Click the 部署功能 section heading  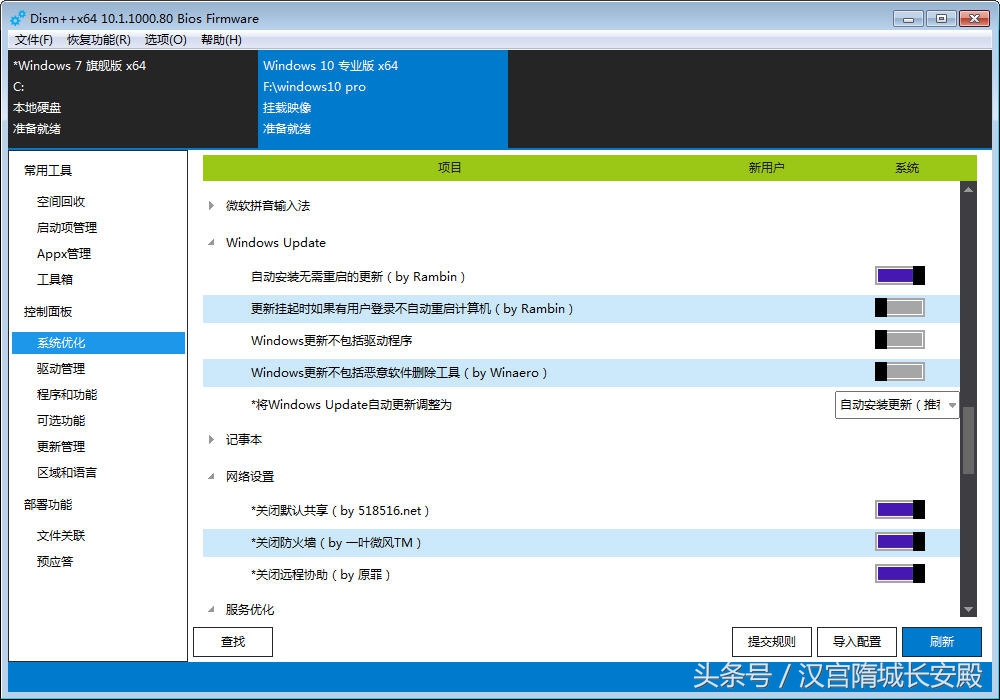(48, 505)
